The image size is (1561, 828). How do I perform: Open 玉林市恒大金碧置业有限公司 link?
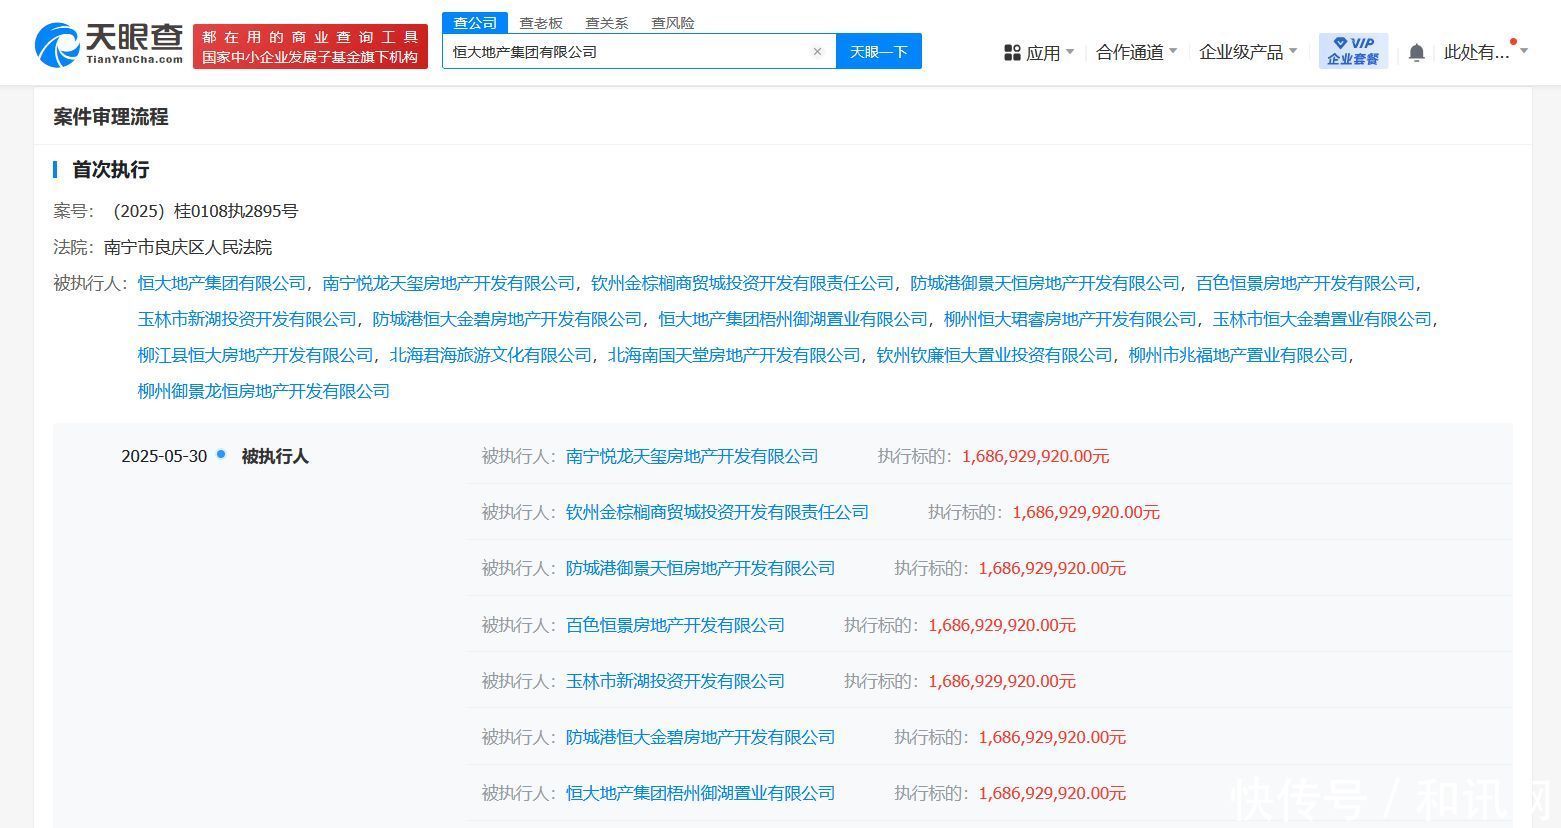(1322, 319)
